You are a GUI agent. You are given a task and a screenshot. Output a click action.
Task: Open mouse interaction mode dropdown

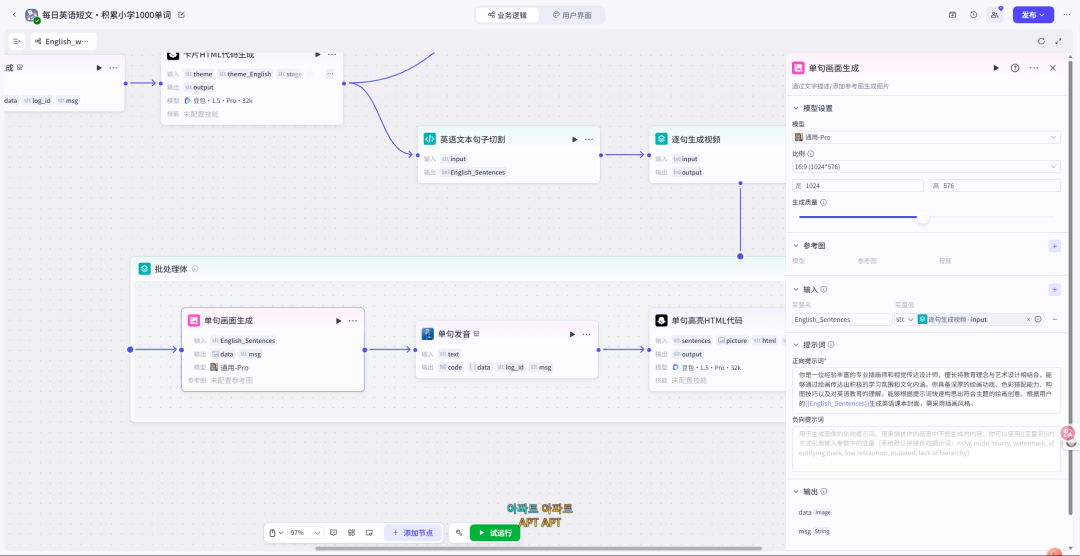[276, 533]
